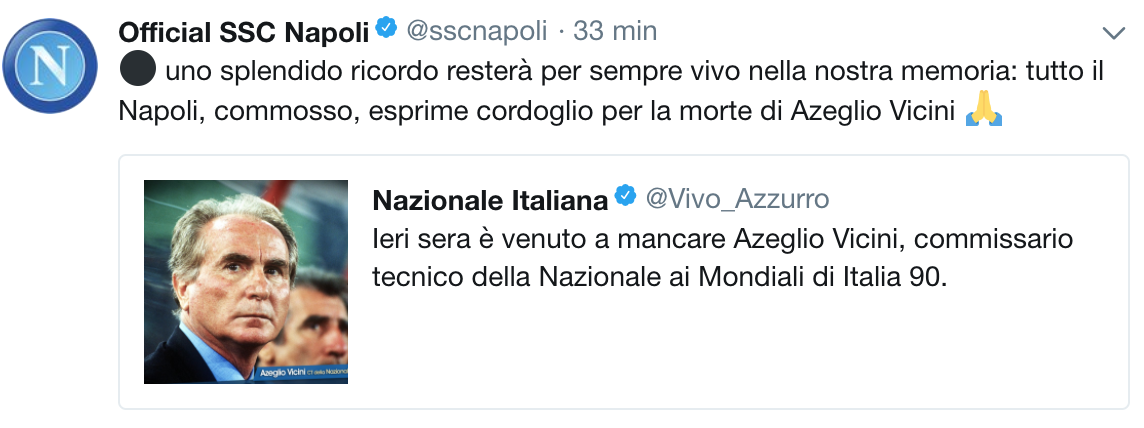The image size is (1144, 428).
Task: Click verified badge next to Nazionale Italiana
Action: click(625, 198)
